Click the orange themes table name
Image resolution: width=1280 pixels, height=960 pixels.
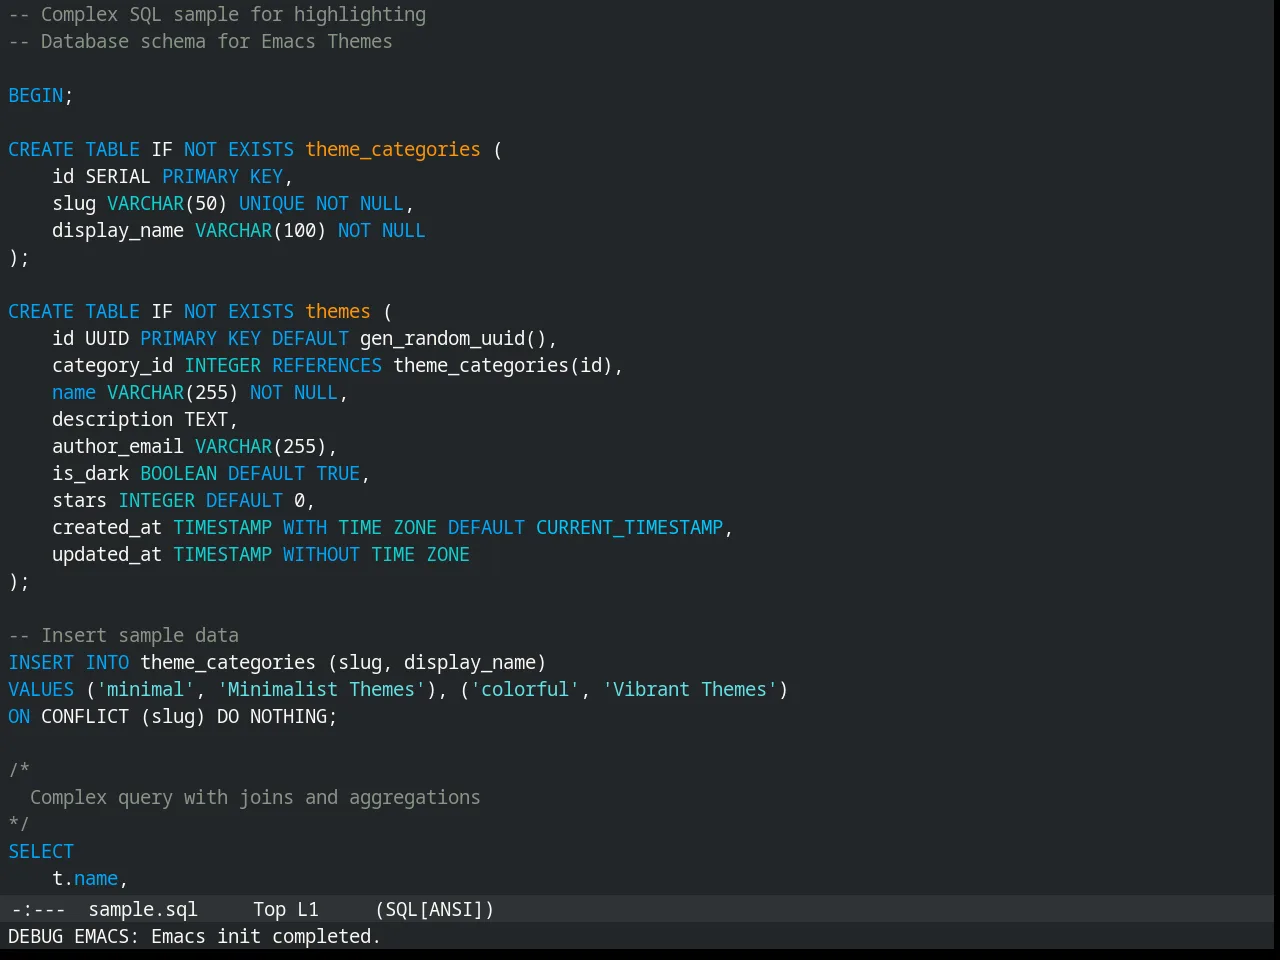click(x=338, y=312)
